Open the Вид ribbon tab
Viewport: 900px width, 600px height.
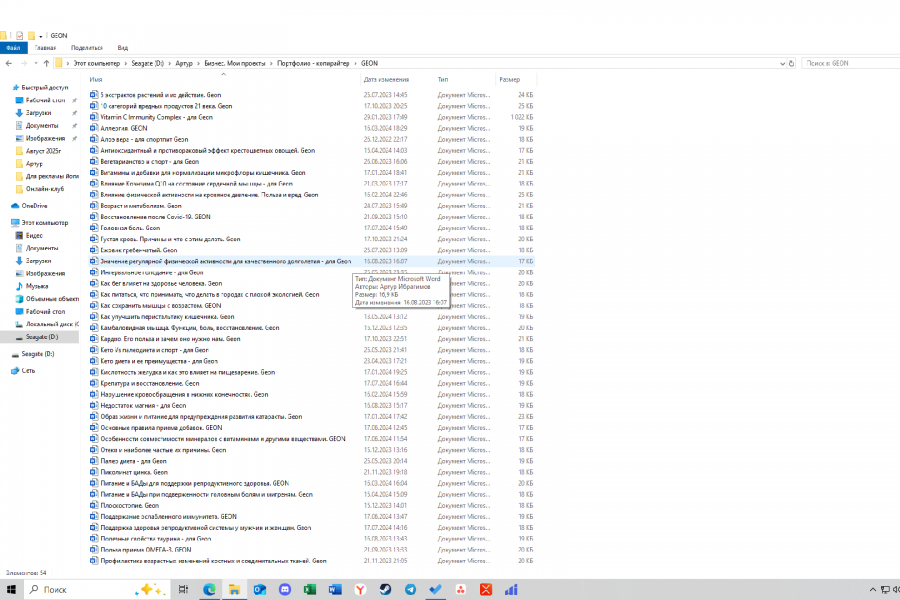click(x=123, y=48)
